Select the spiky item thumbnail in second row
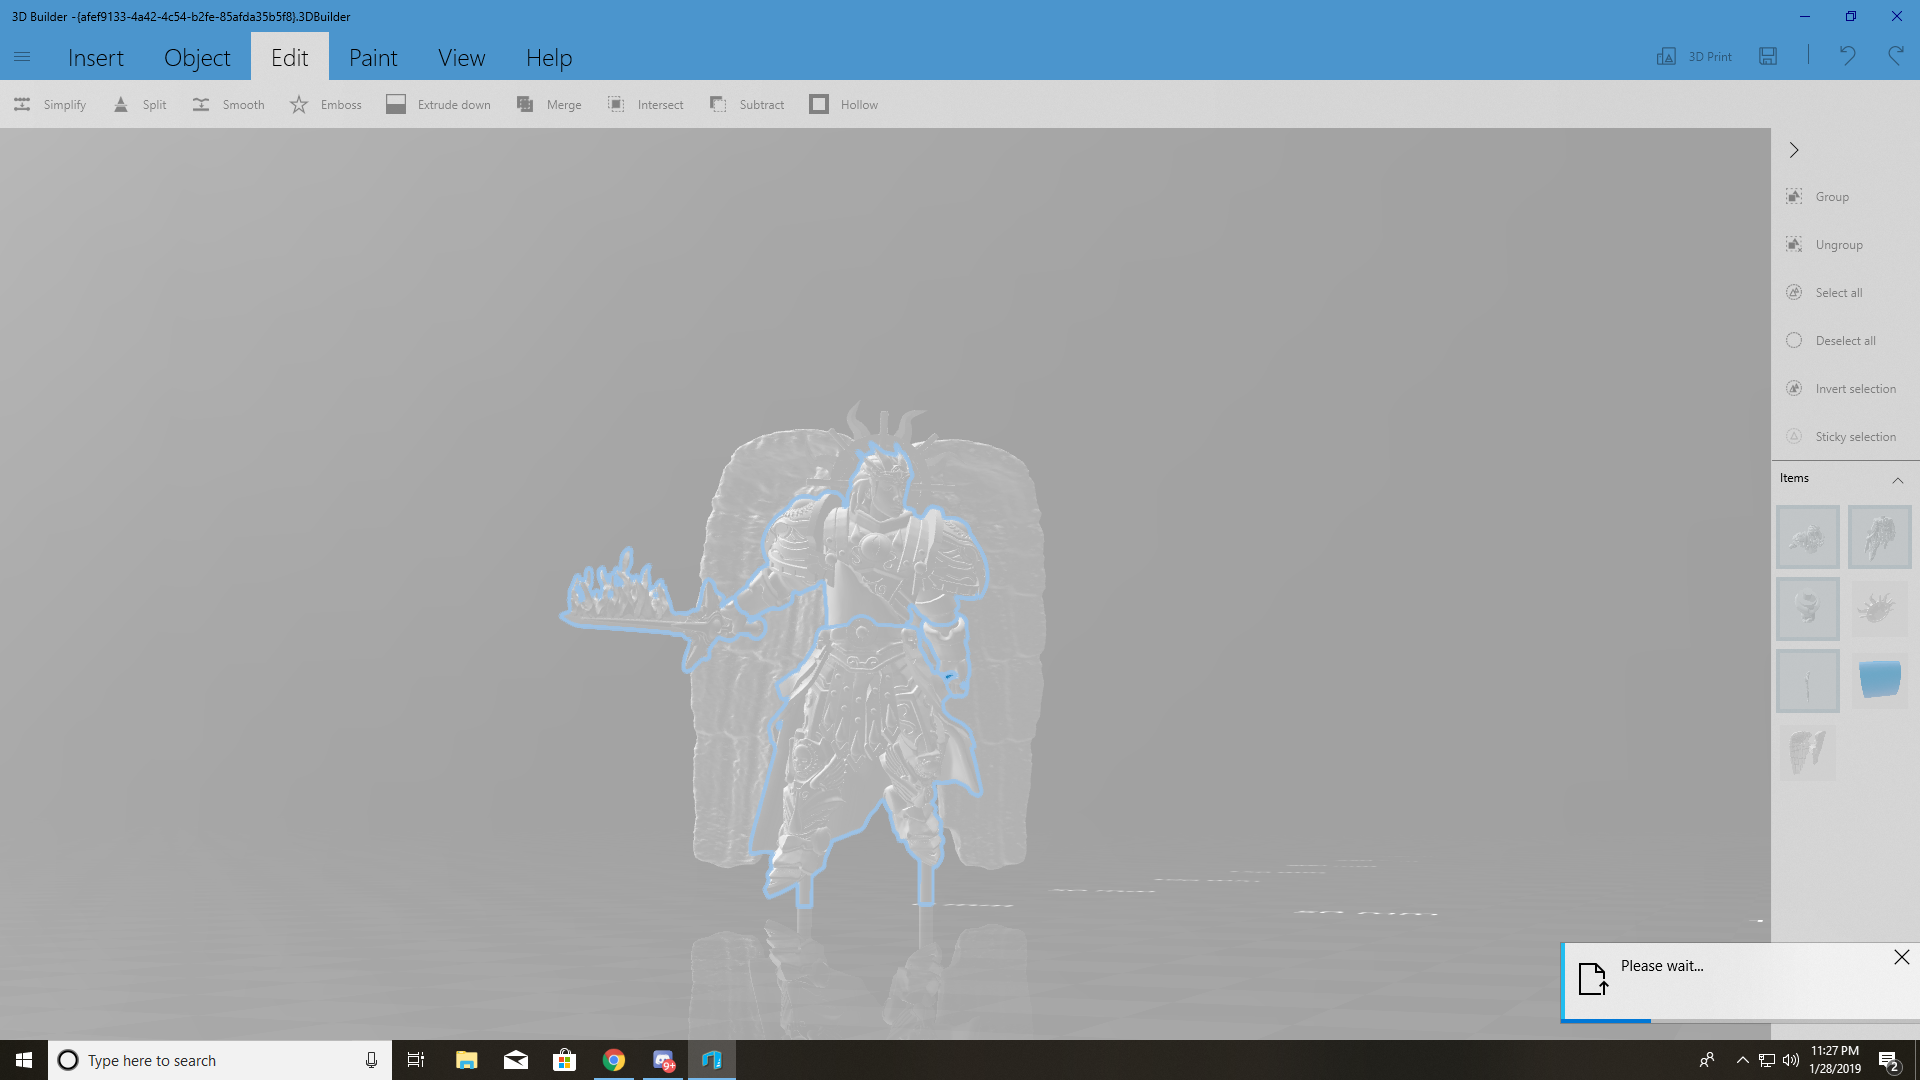This screenshot has height=1080, width=1920. (1879, 609)
